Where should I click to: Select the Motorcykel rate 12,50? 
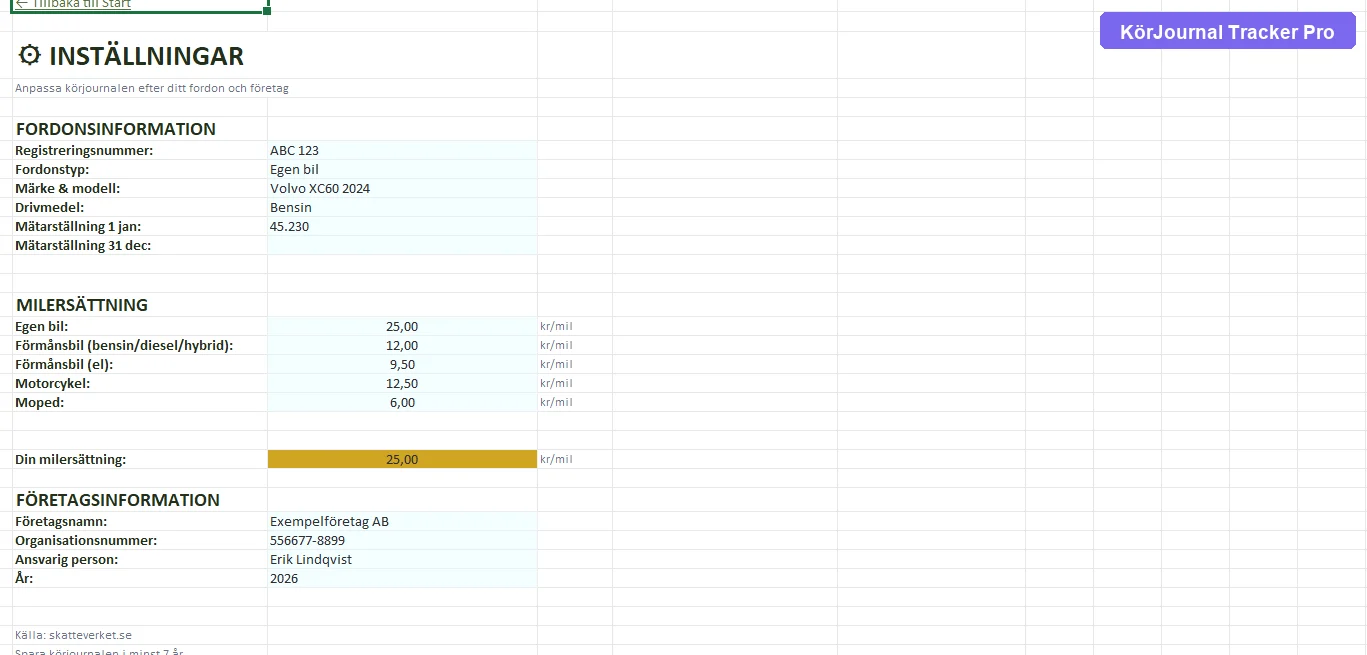click(x=402, y=384)
